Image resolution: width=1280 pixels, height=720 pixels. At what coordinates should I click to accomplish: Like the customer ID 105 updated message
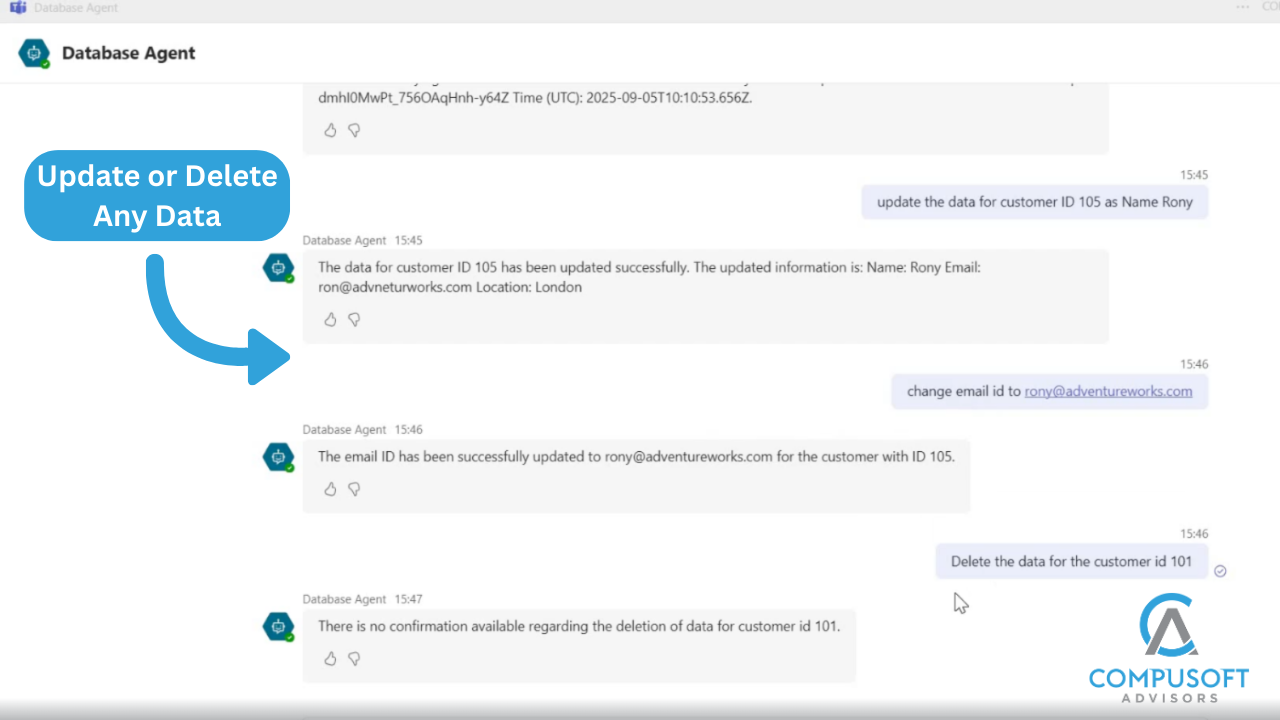tap(331, 320)
